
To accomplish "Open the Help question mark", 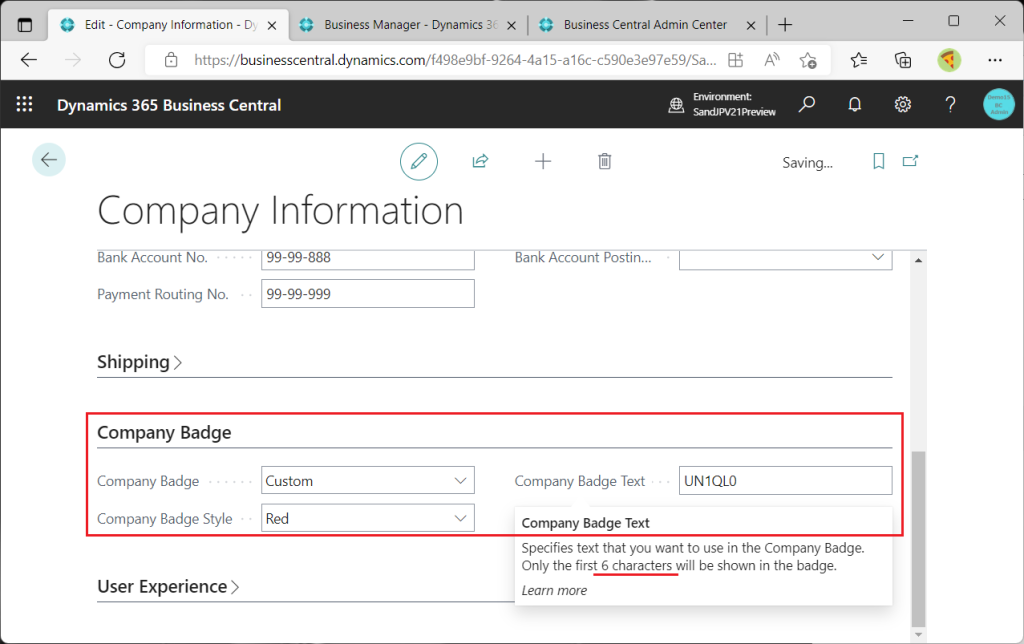I will point(950,104).
